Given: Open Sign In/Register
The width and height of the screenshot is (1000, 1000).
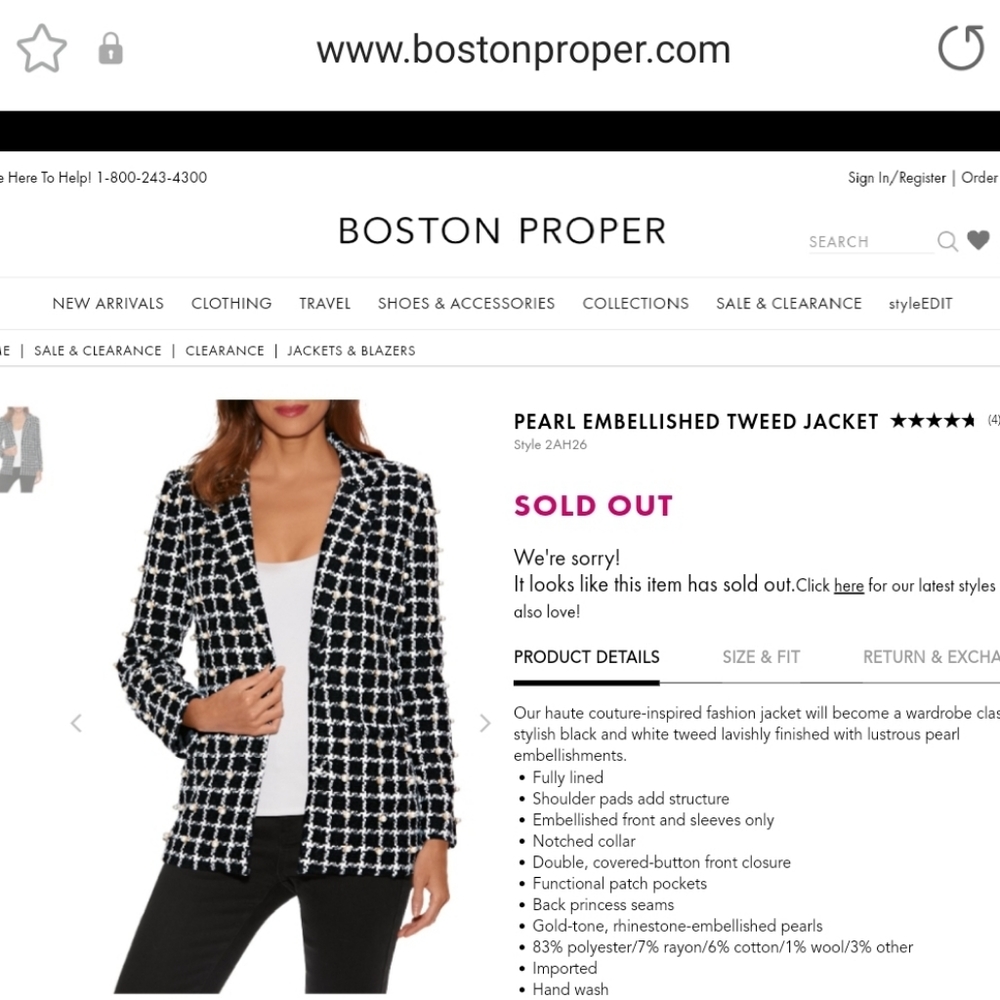Looking at the screenshot, I should coord(897,177).
